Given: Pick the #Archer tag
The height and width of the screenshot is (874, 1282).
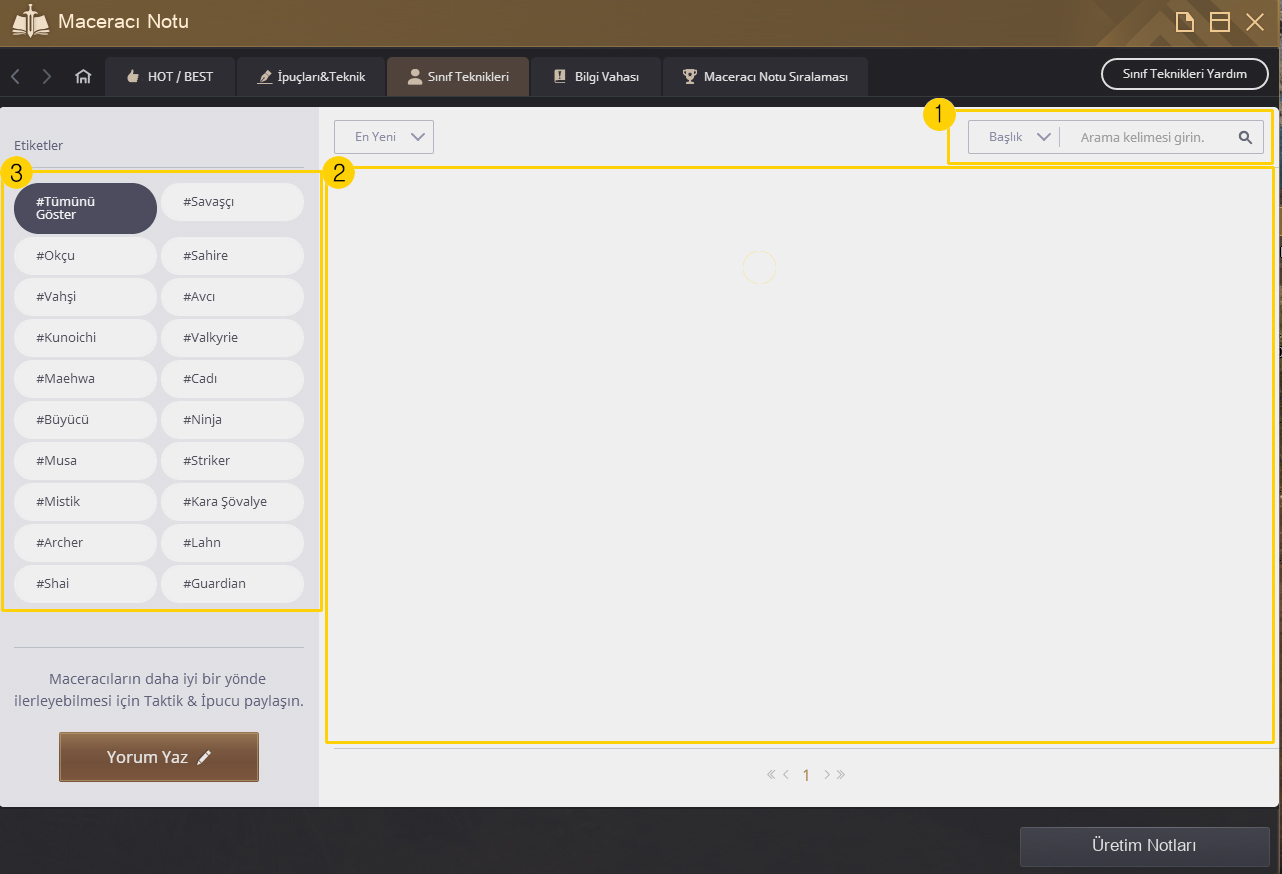Looking at the screenshot, I should coord(86,543).
